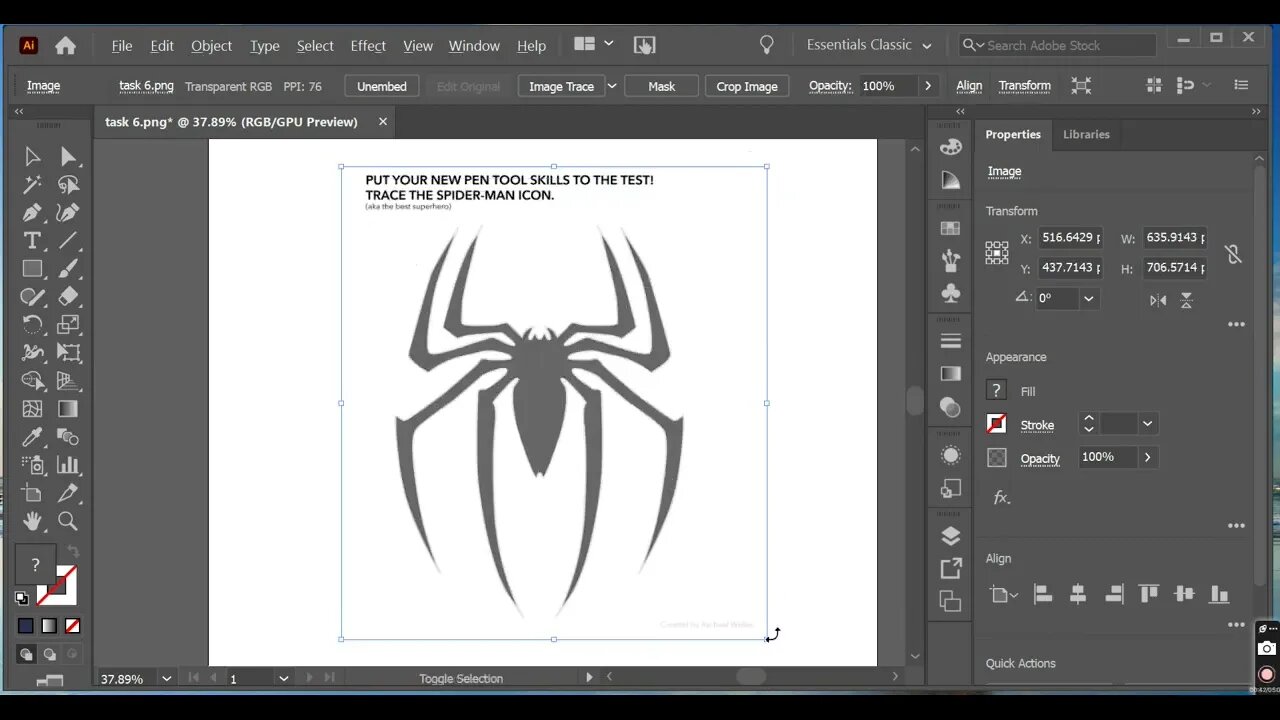Screen dimensions: 1280x720
Task: Select the Hand tool
Action: (x=32, y=521)
